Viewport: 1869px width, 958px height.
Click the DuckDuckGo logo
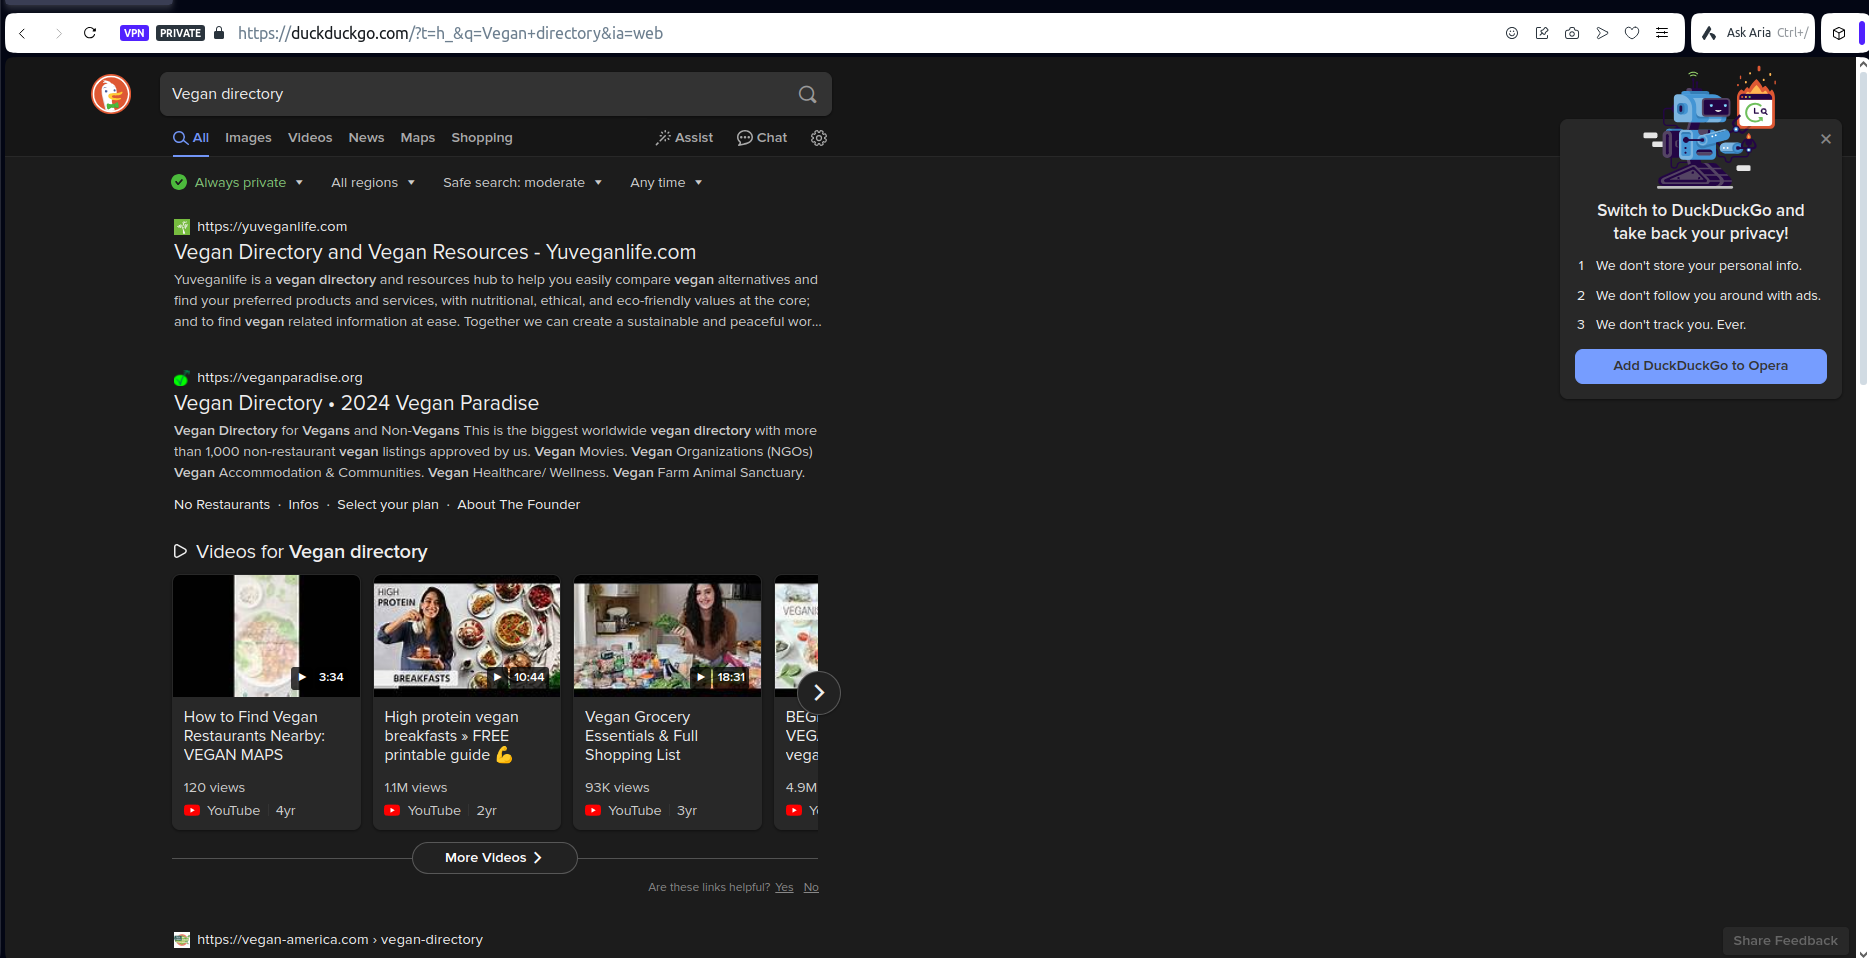(x=111, y=94)
